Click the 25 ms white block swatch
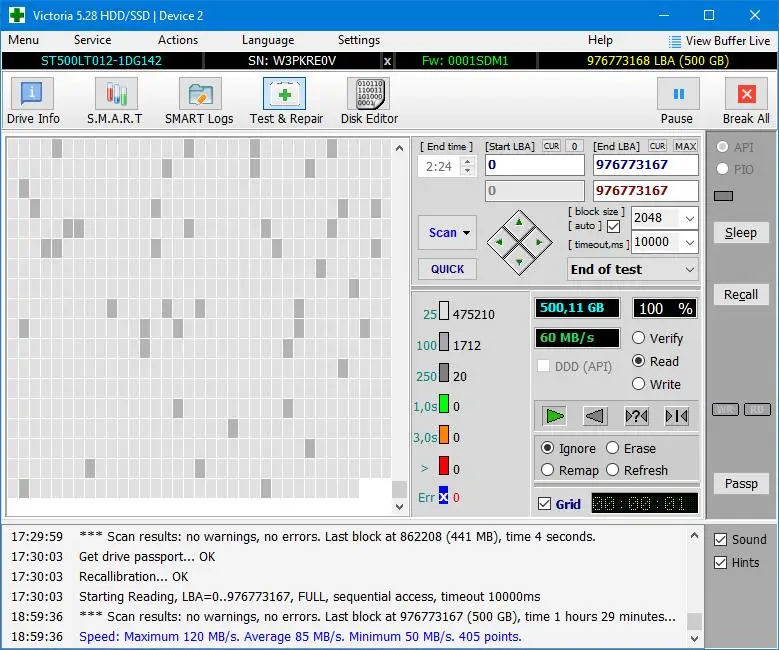 [x=444, y=311]
